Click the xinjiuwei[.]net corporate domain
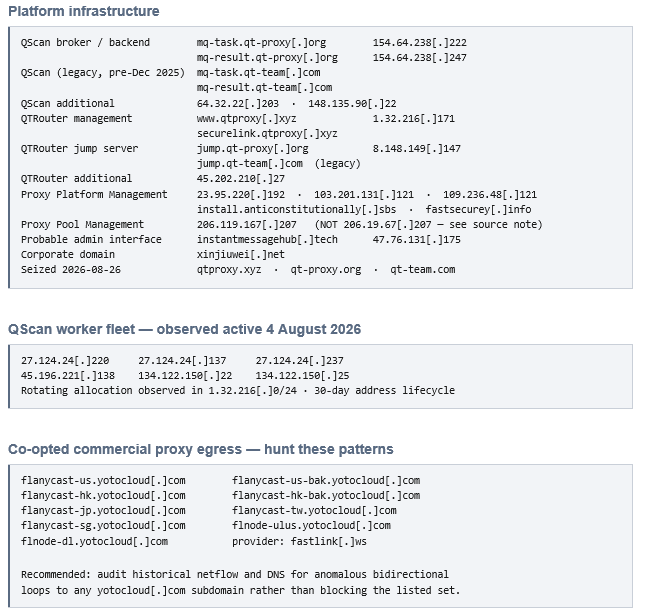 coord(241,255)
